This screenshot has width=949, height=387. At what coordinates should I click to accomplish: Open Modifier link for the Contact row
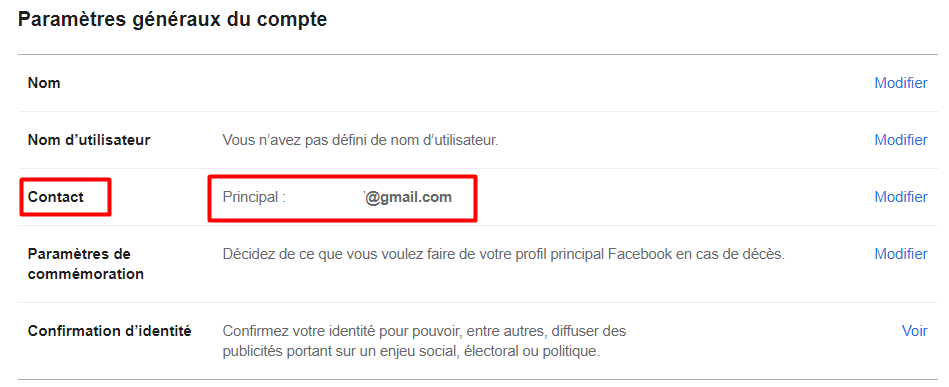pyautogui.click(x=901, y=197)
